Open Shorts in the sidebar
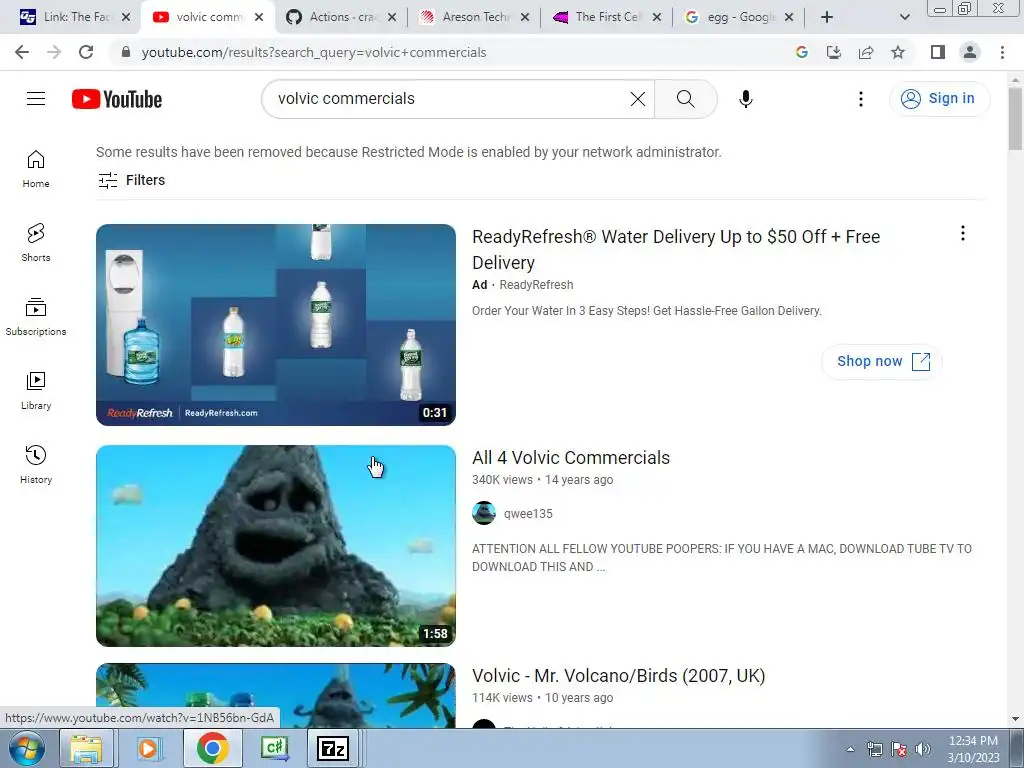1024x768 pixels. 36,243
